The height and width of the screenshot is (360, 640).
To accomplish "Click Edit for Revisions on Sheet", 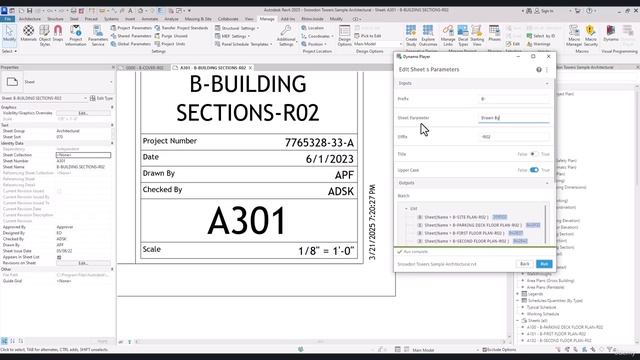I will pyautogui.click(x=83, y=263).
